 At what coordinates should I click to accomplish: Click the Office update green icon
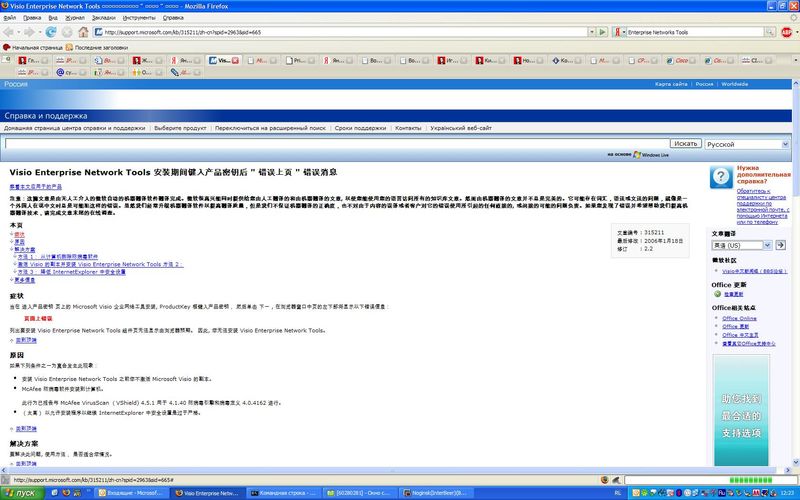click(717, 294)
